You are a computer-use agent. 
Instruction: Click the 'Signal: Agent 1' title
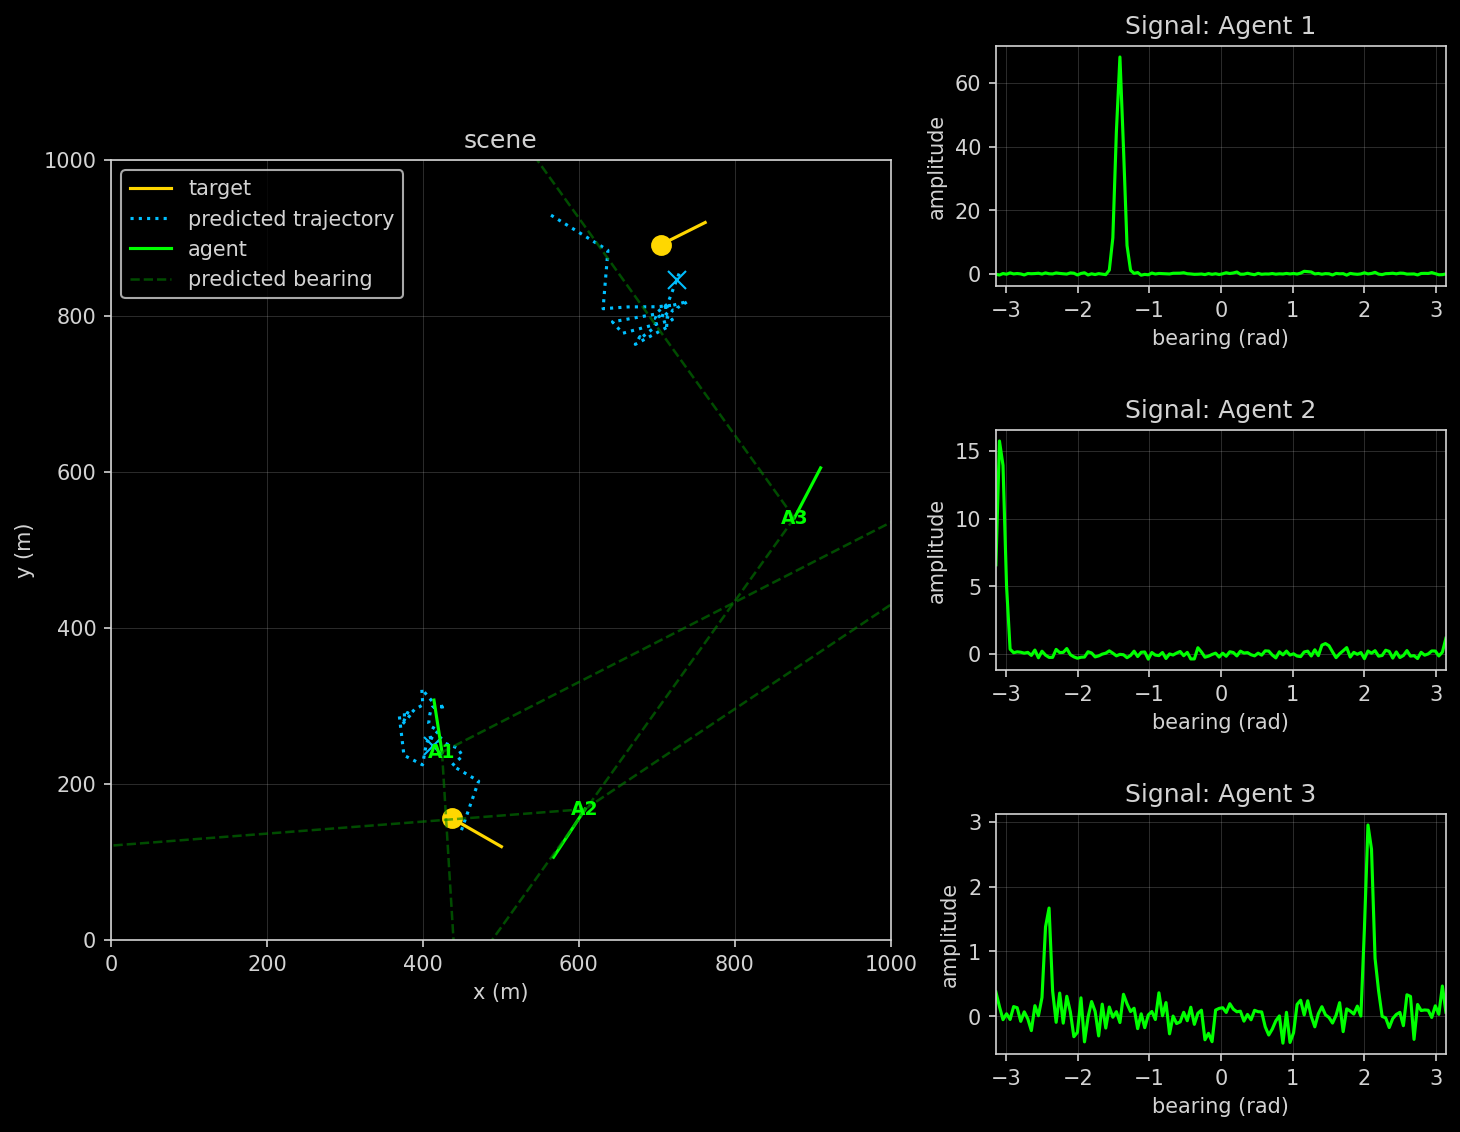click(x=1220, y=26)
